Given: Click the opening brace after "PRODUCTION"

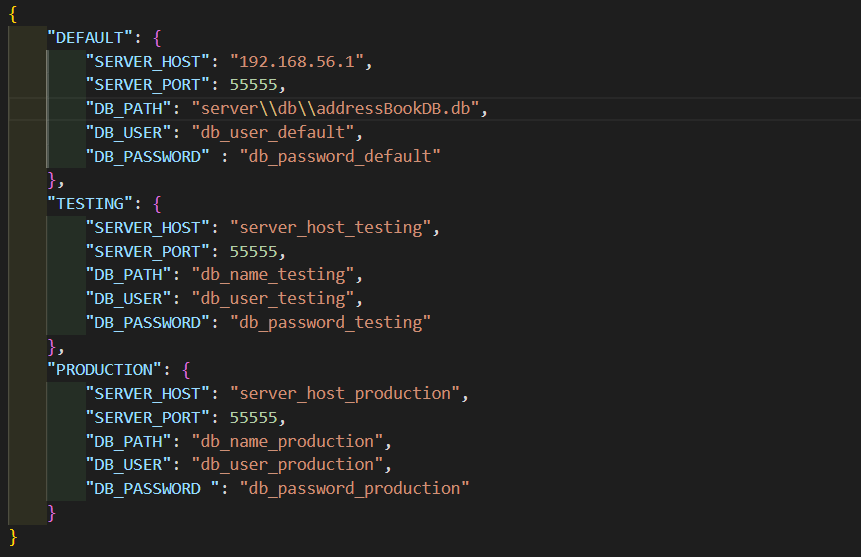Looking at the screenshot, I should pyautogui.click(x=186, y=370).
